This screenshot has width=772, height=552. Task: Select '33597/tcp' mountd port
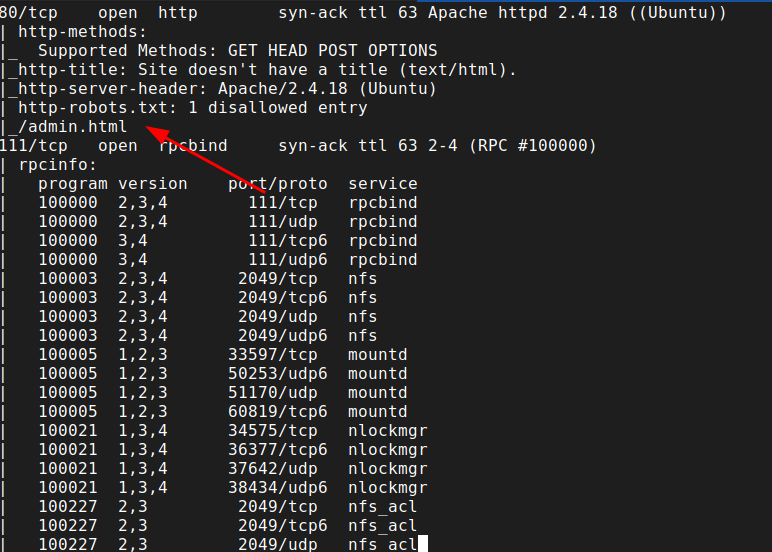[x=273, y=355]
